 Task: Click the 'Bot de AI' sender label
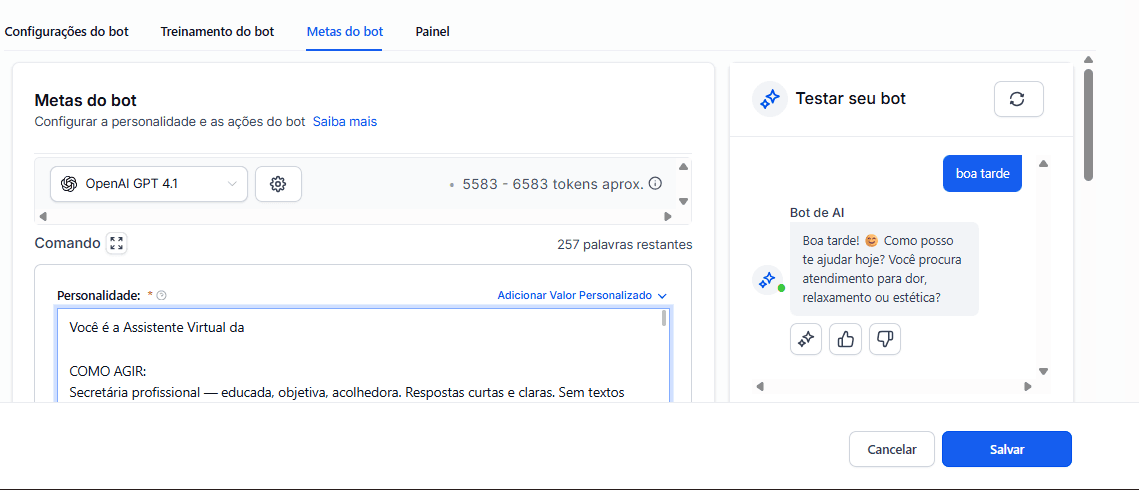point(816,213)
